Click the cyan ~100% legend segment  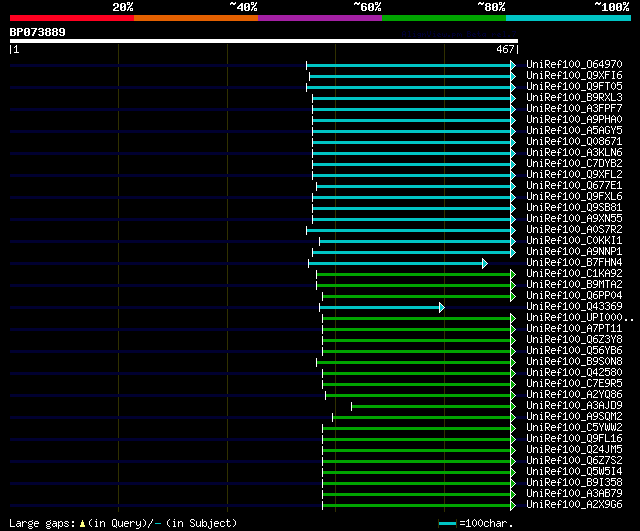coord(568,18)
